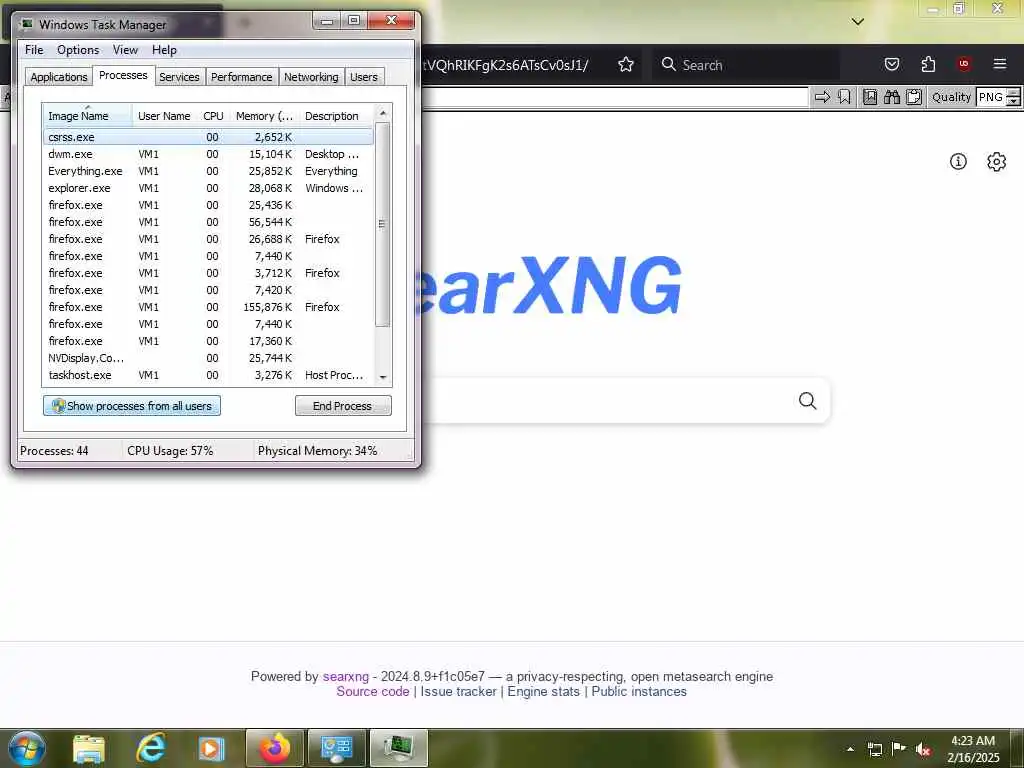Open the Engine stats link
1024x768 pixels.
(x=543, y=692)
